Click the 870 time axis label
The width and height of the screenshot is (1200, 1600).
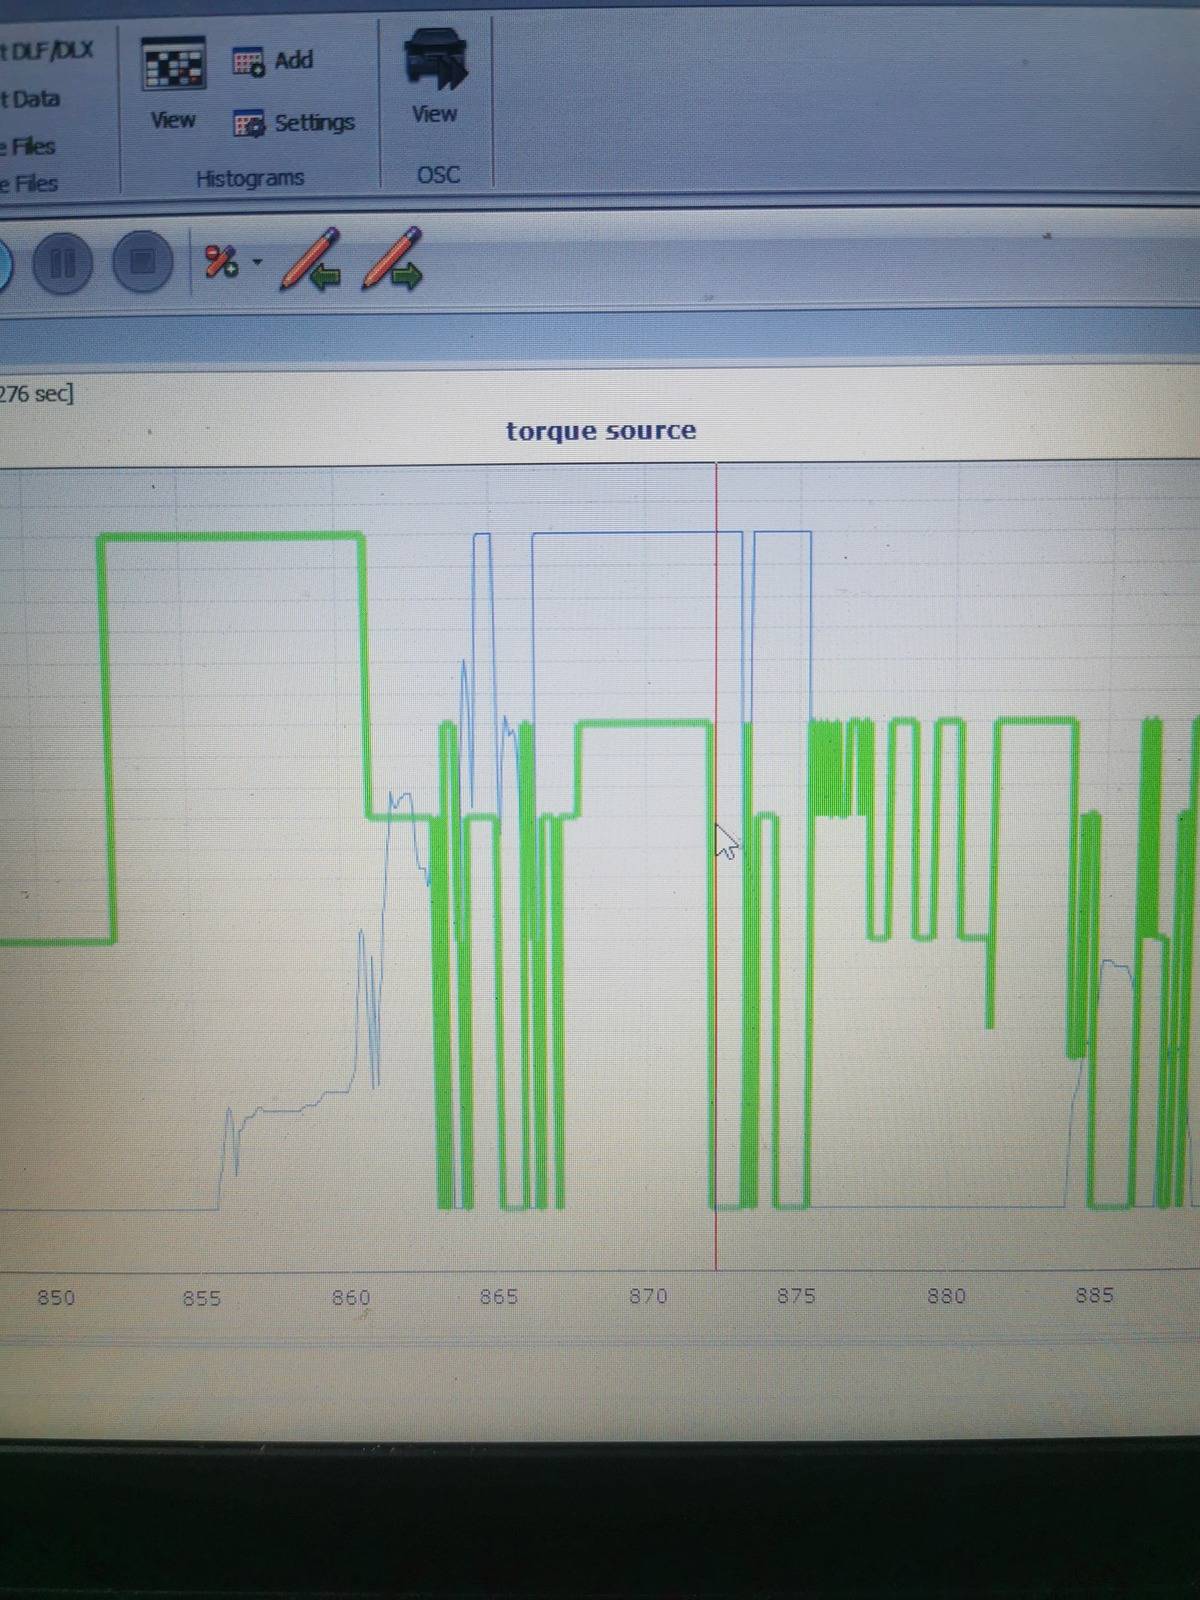[x=648, y=1296]
